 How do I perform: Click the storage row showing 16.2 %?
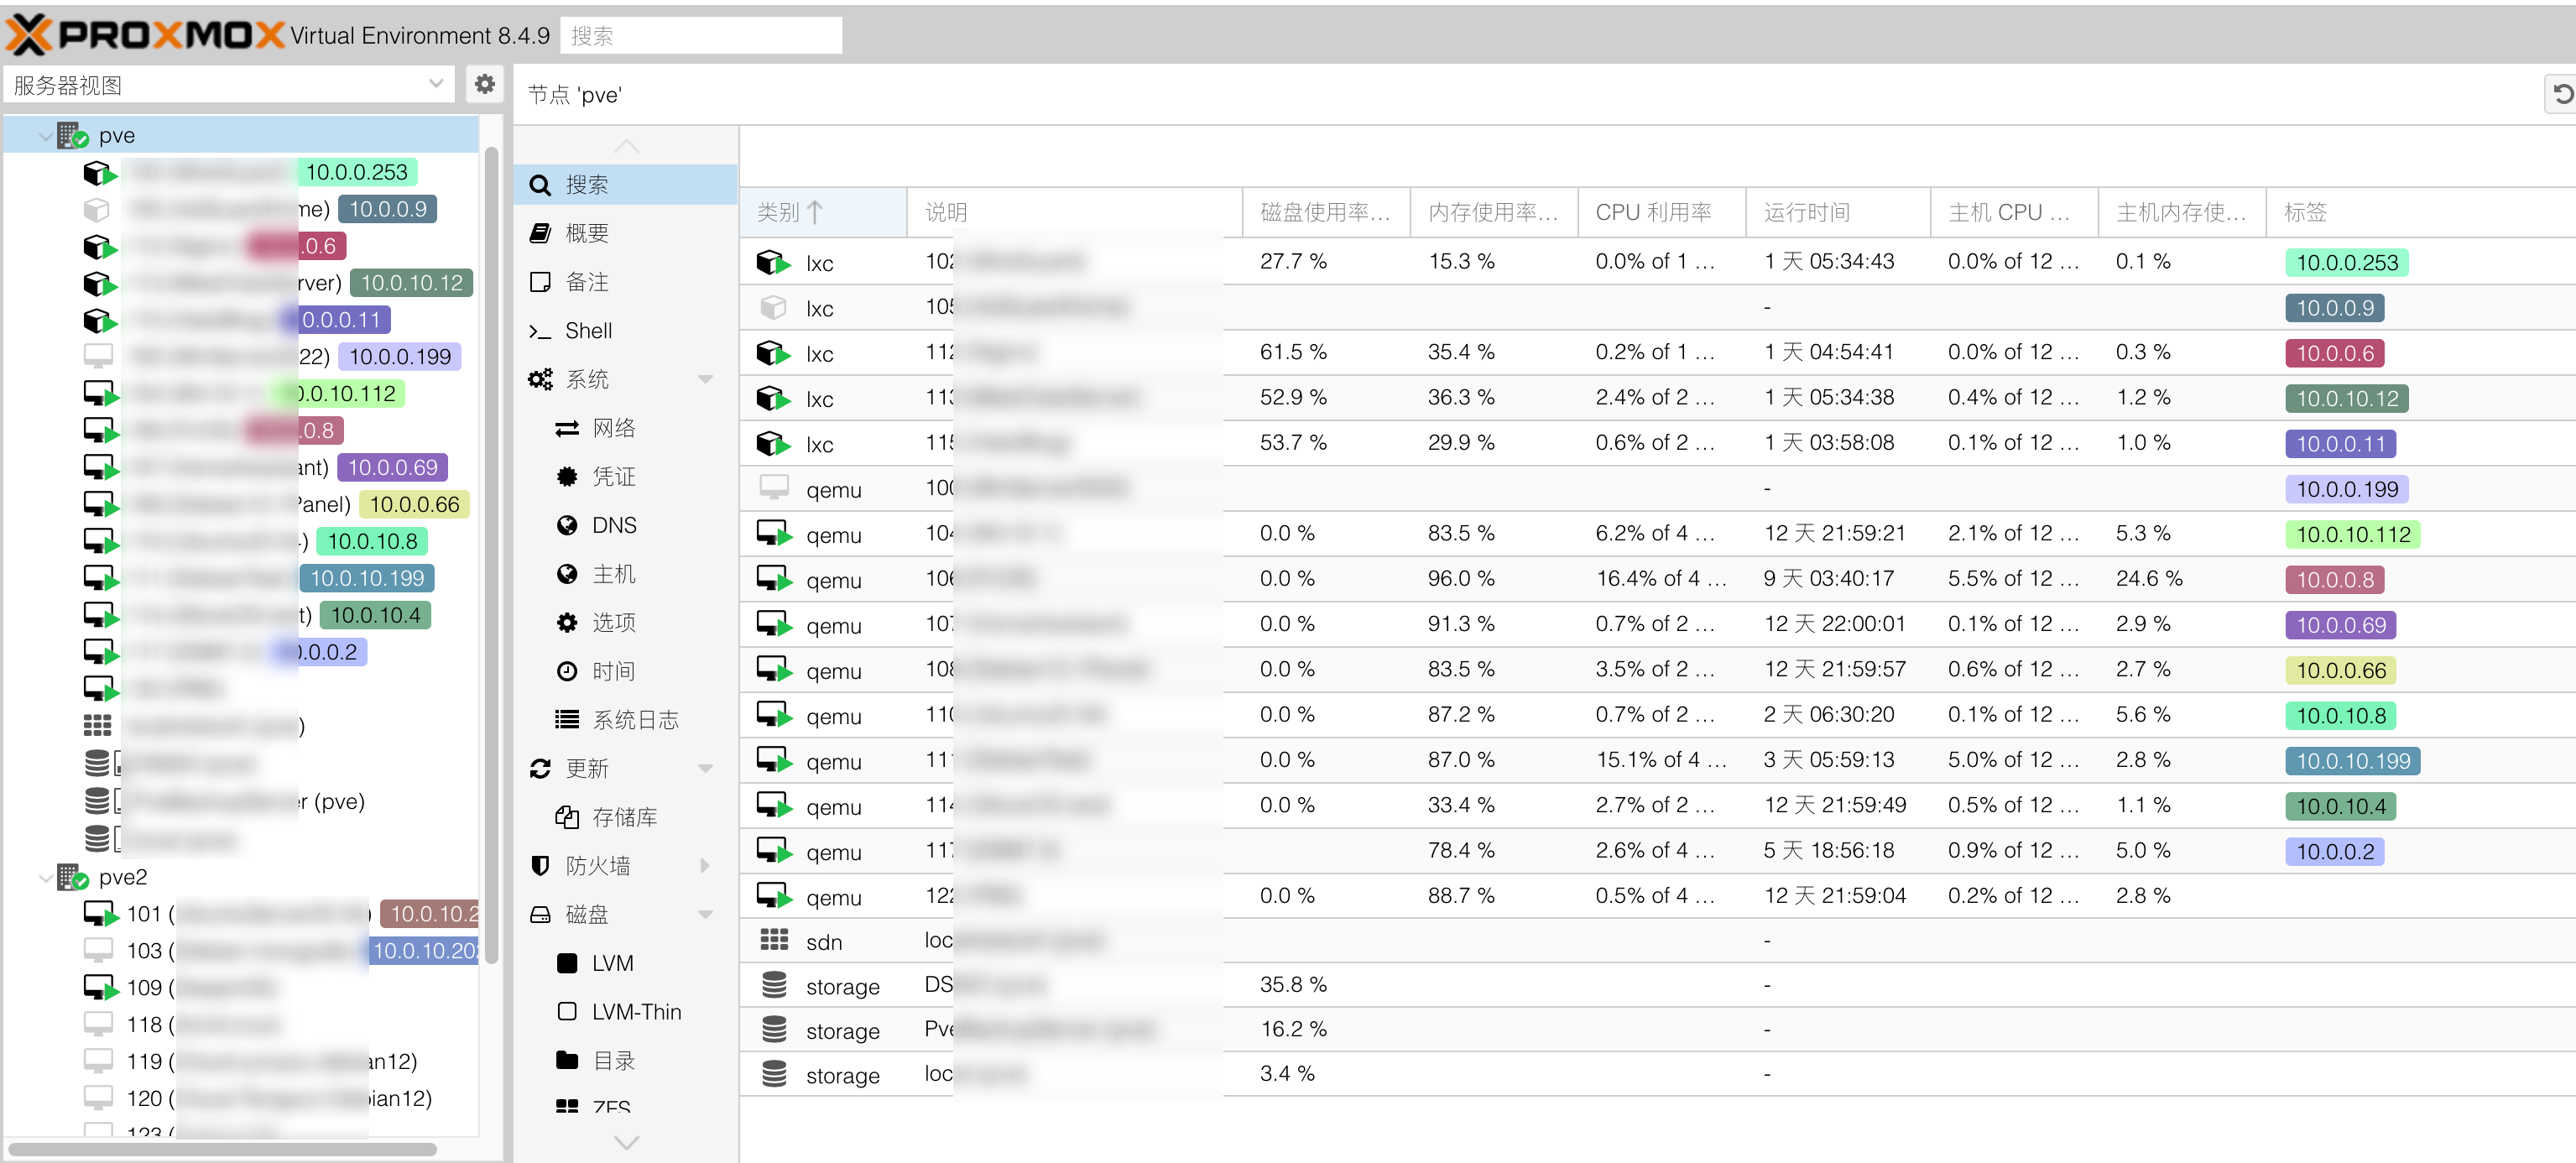pyautogui.click(x=1658, y=1029)
